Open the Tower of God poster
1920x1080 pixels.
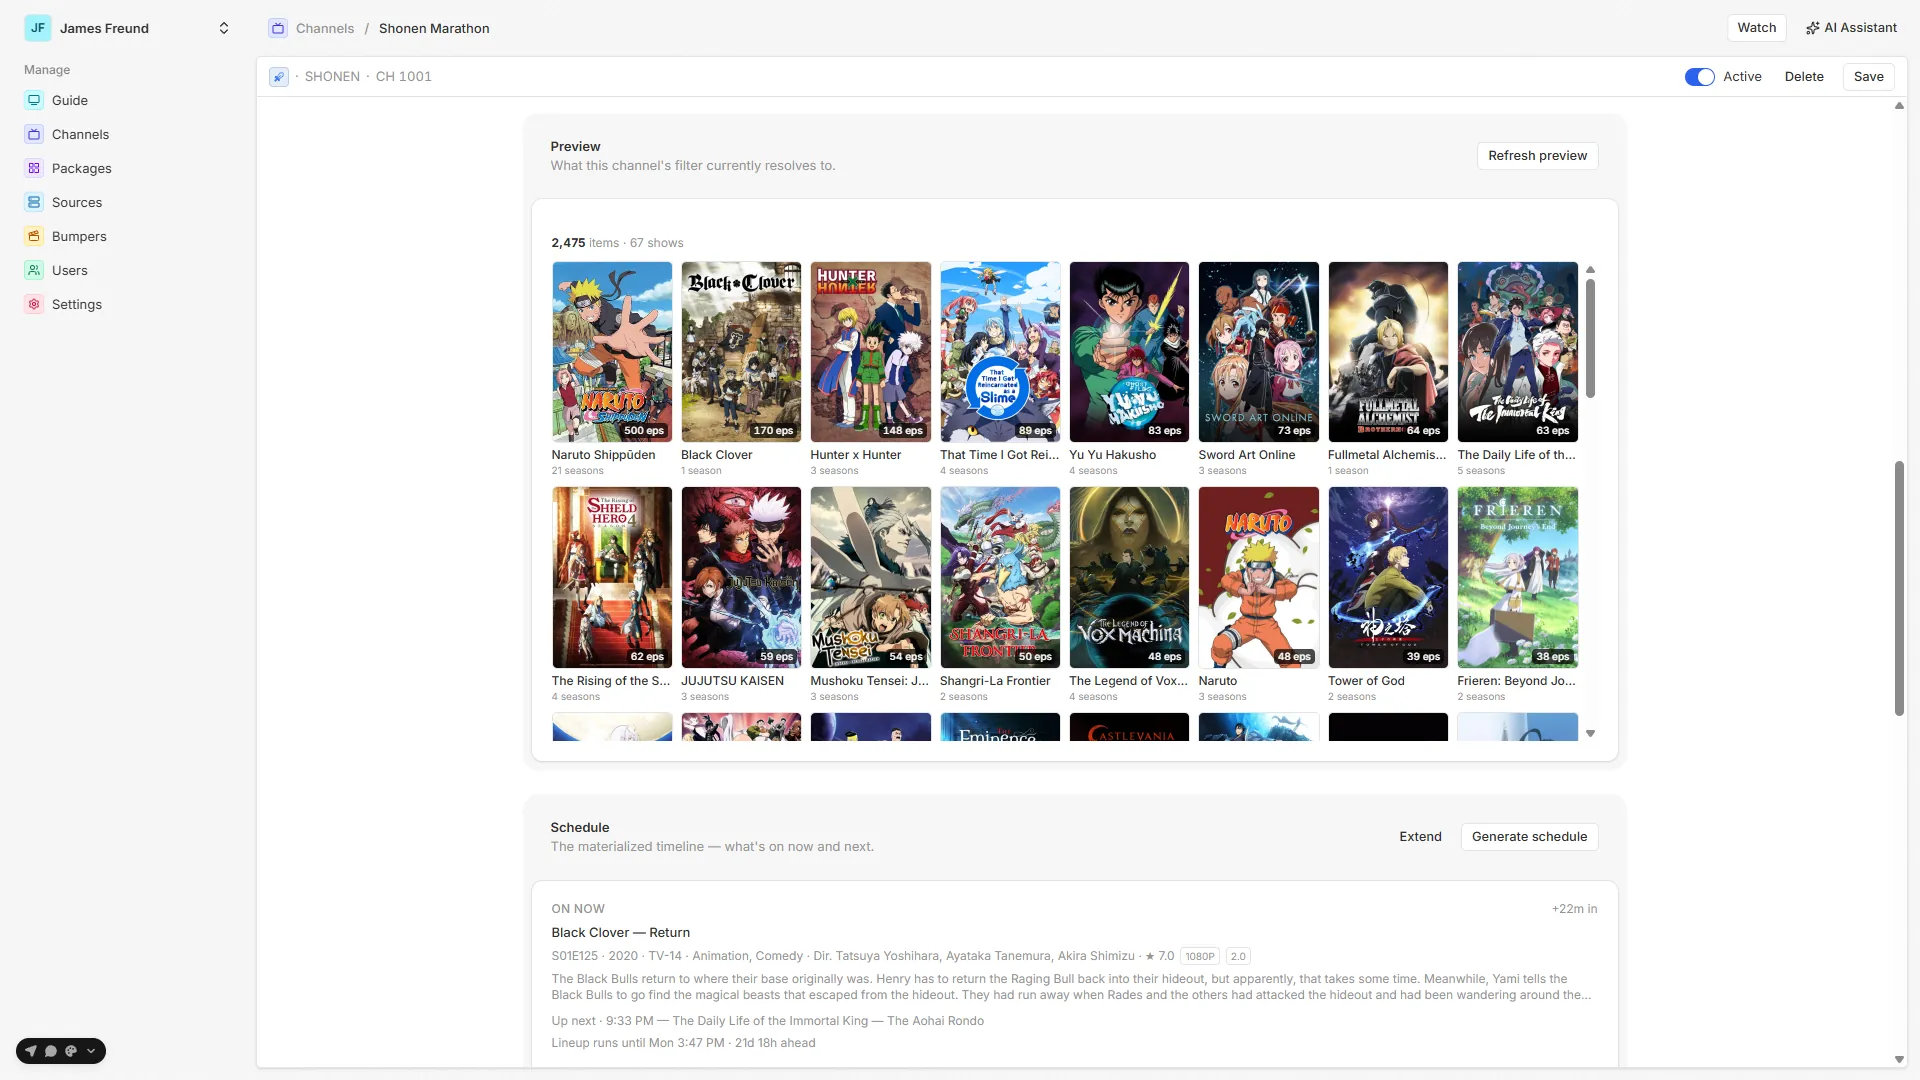pyautogui.click(x=1388, y=577)
